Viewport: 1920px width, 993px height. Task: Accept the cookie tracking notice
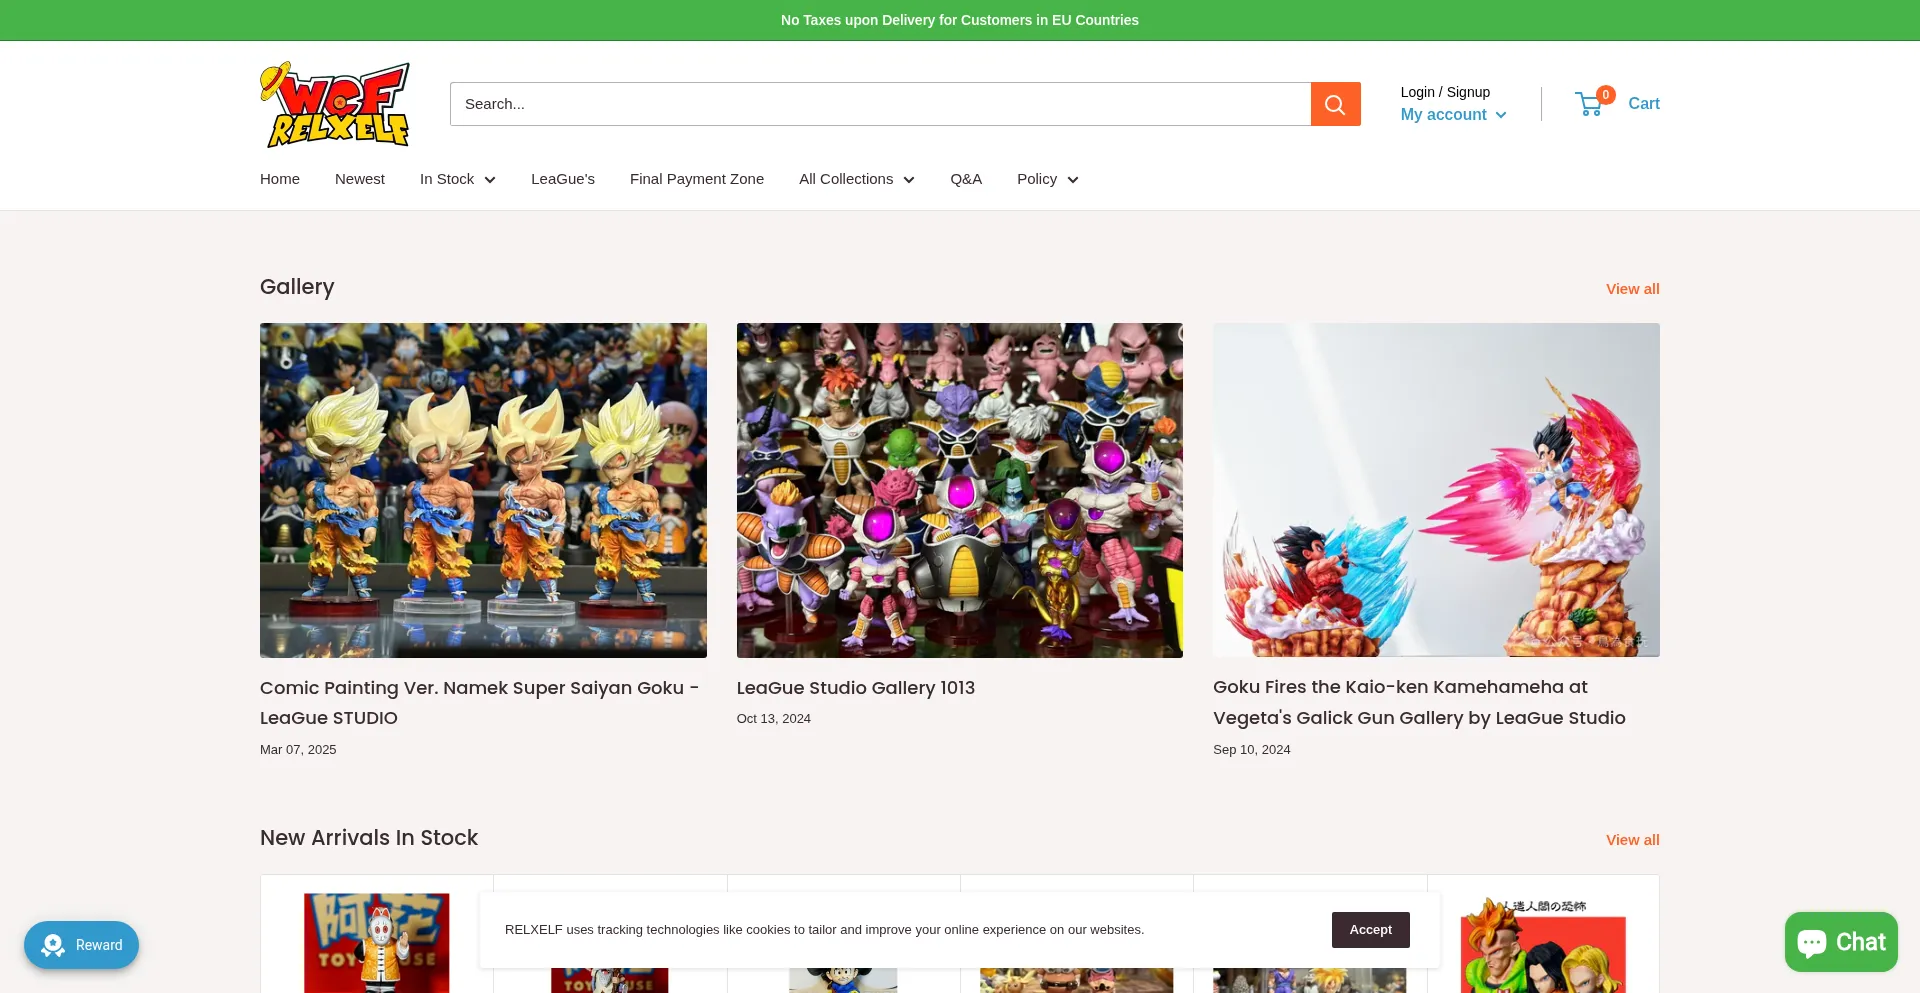pos(1370,930)
